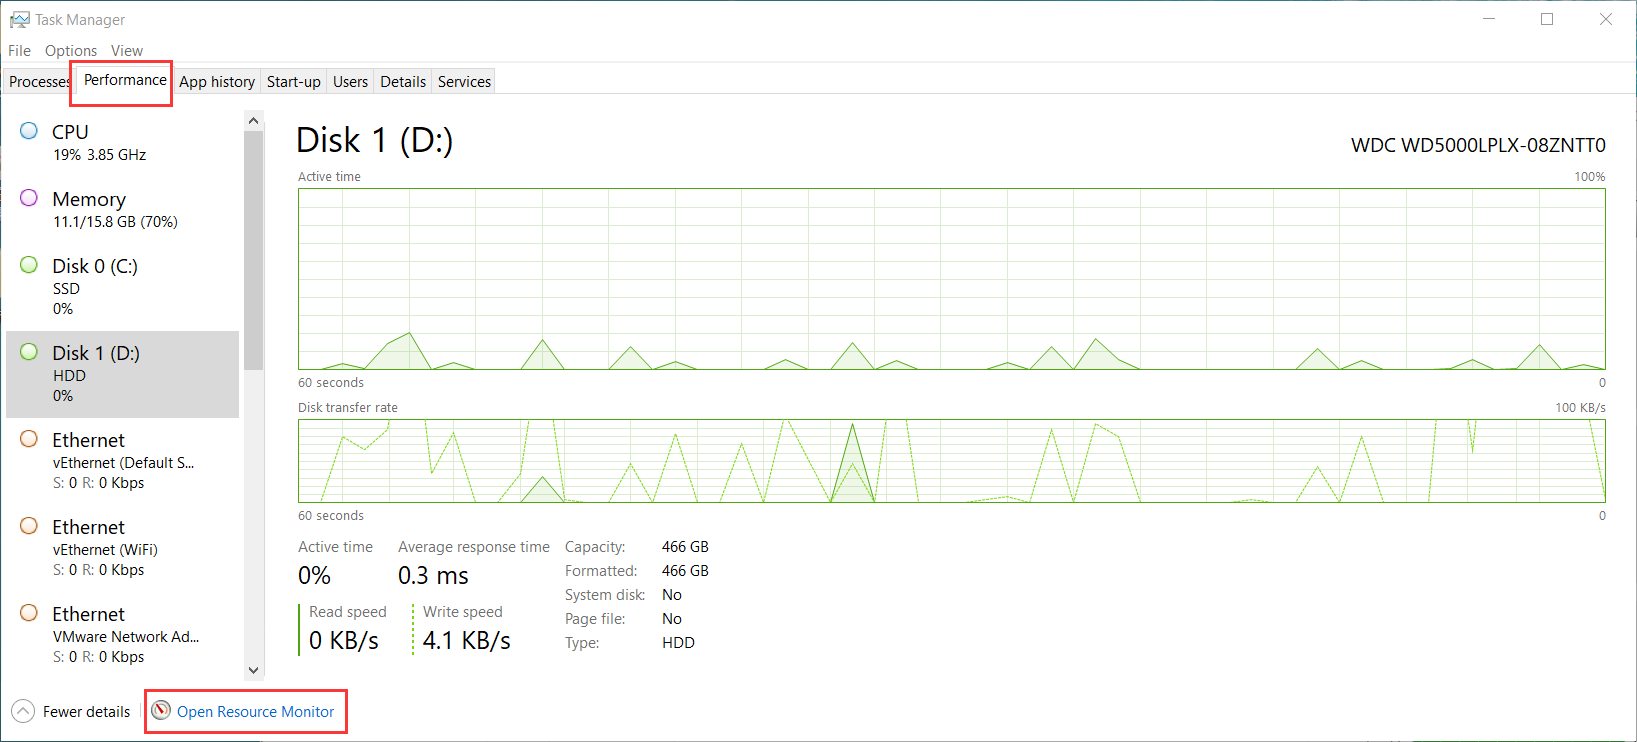Open the View menu
The image size is (1637, 742).
pyautogui.click(x=127, y=51)
